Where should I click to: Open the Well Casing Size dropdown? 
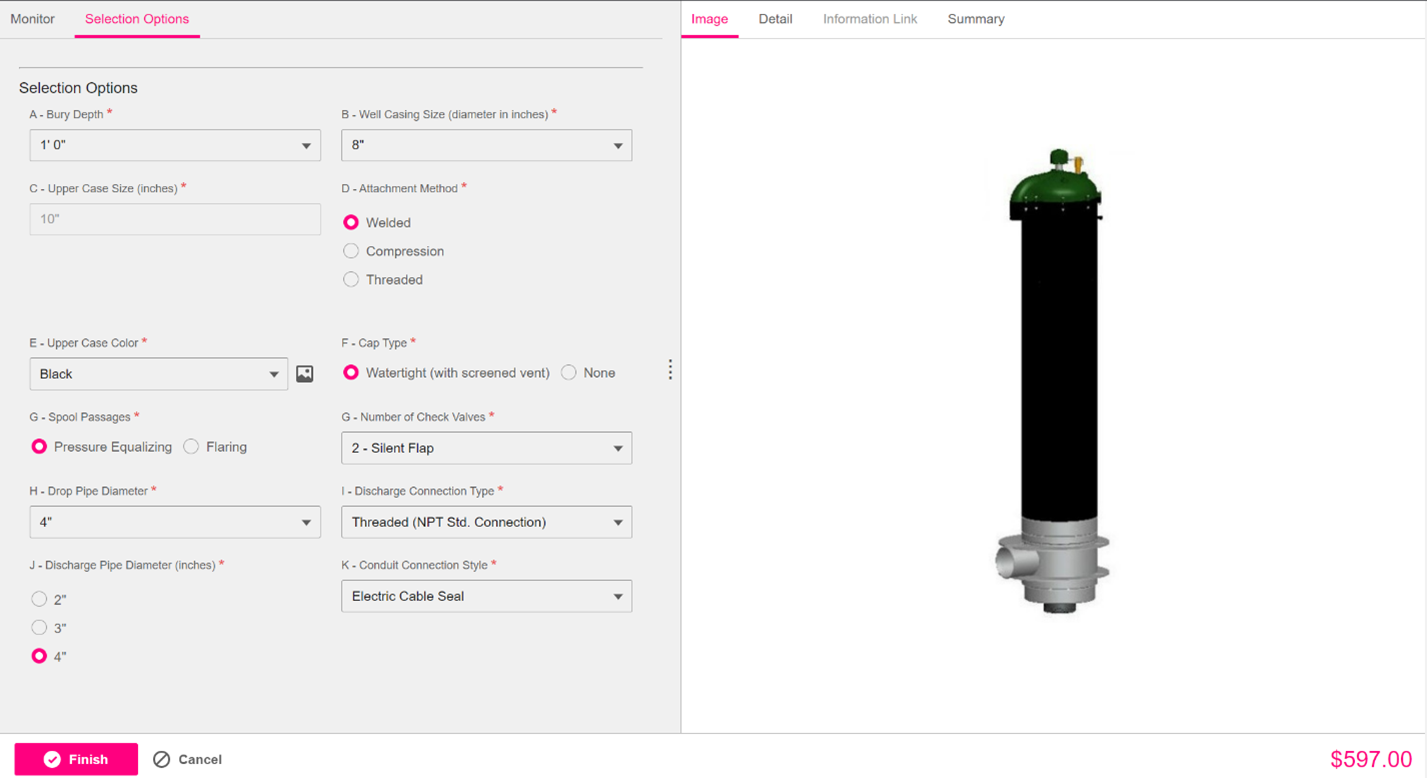(x=486, y=145)
